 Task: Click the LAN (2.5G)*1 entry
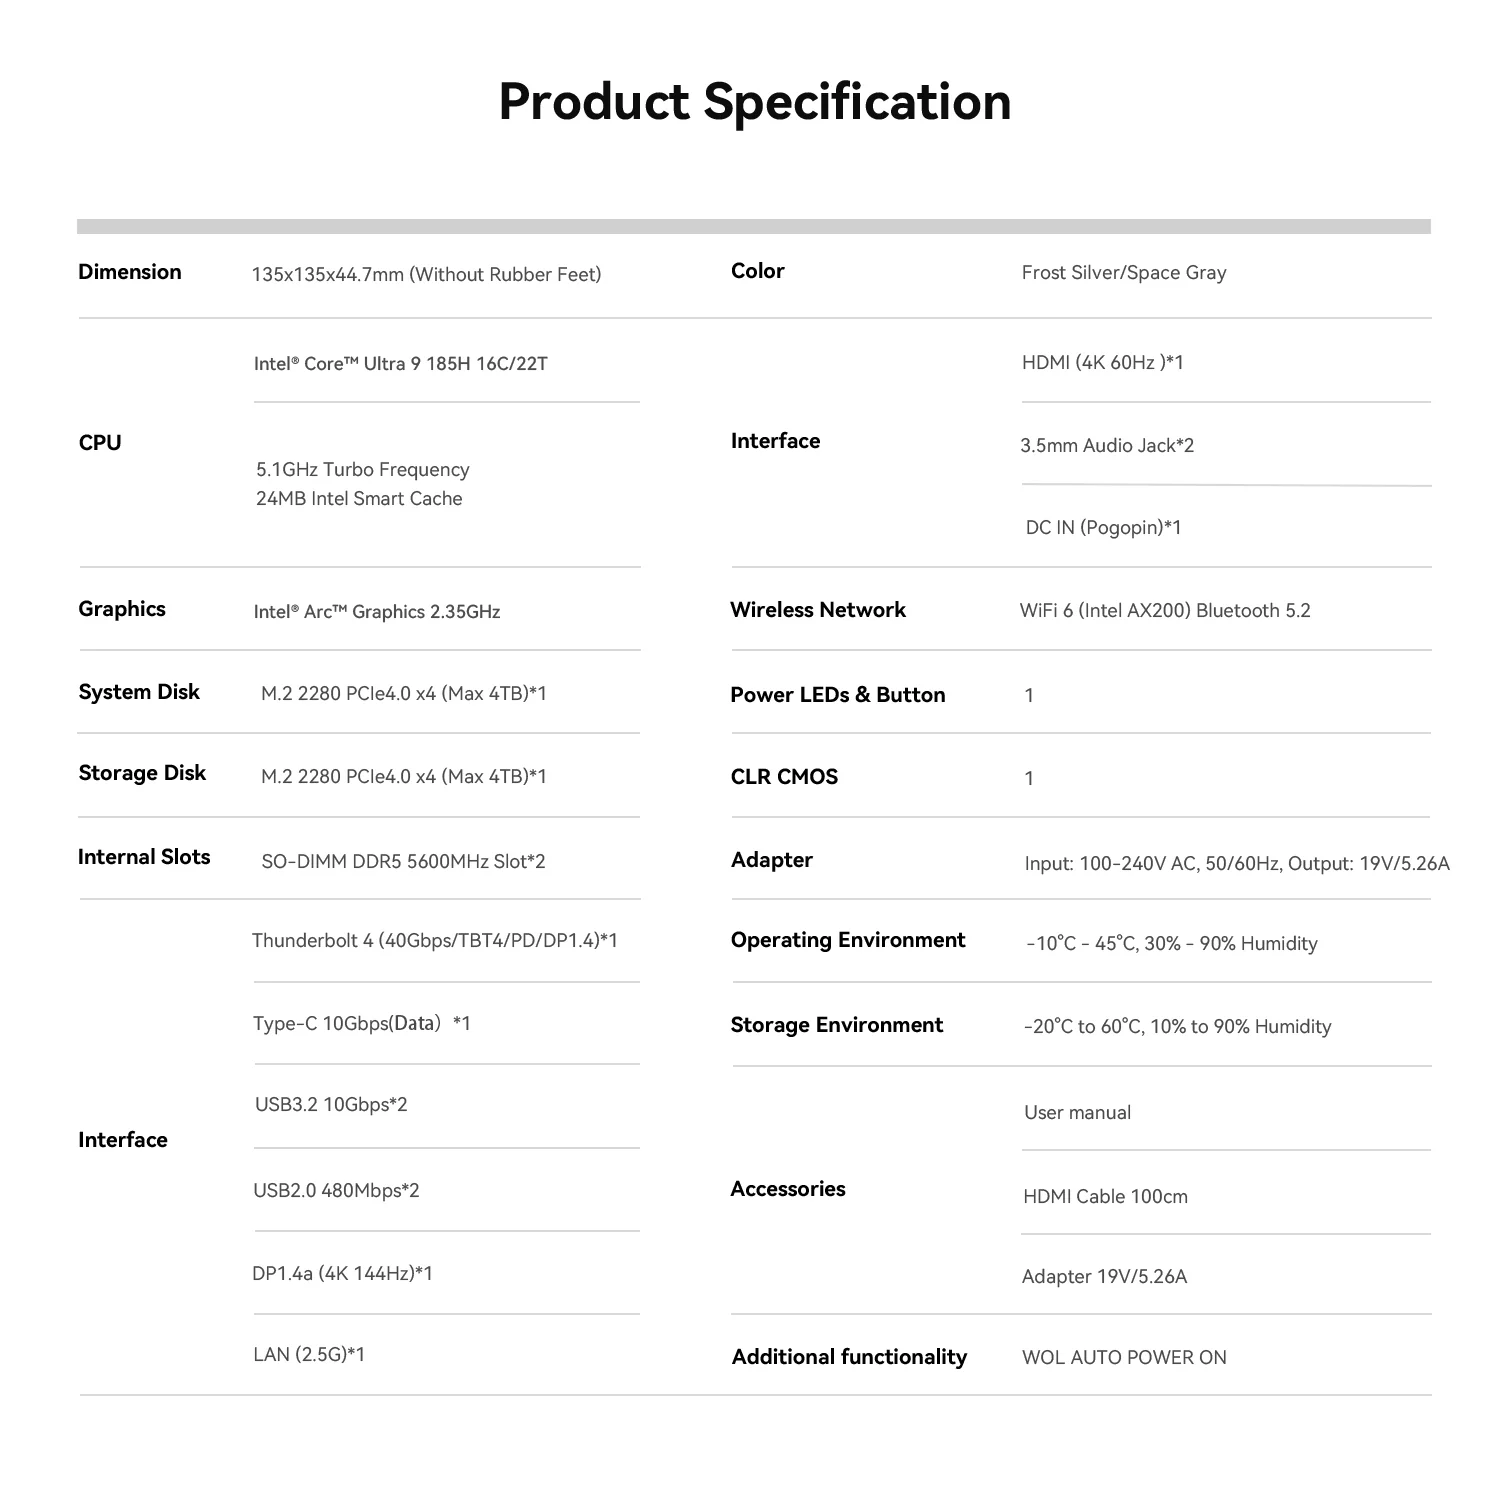click(309, 1355)
